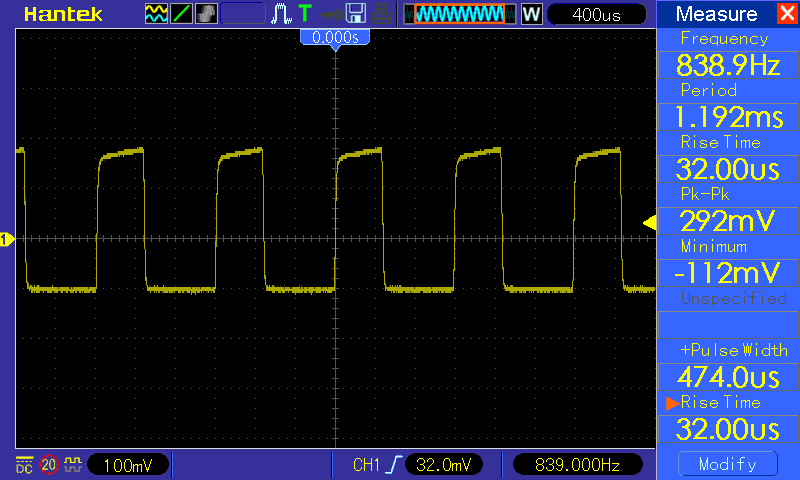Select the Frequency measurement 838.9Hz
This screenshot has height=480, width=800.
[728, 65]
